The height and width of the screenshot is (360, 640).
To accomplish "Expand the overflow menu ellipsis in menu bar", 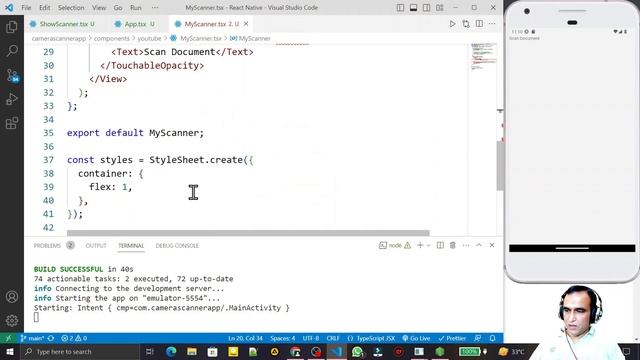I will pos(155,8).
